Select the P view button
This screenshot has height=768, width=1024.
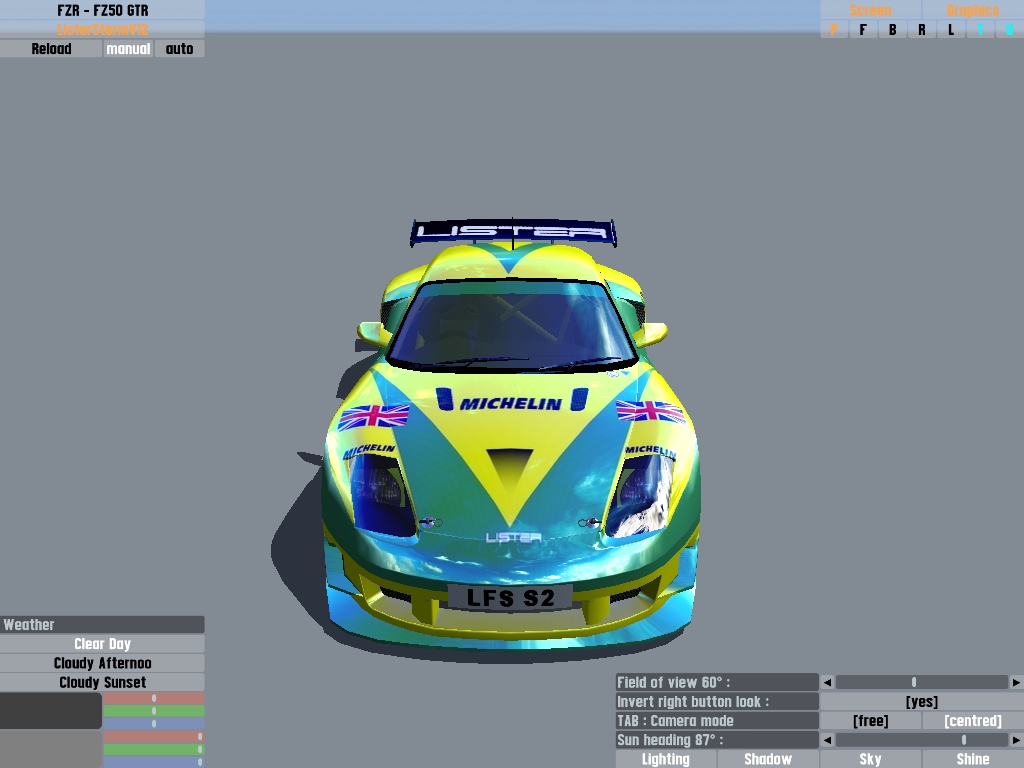(x=834, y=29)
